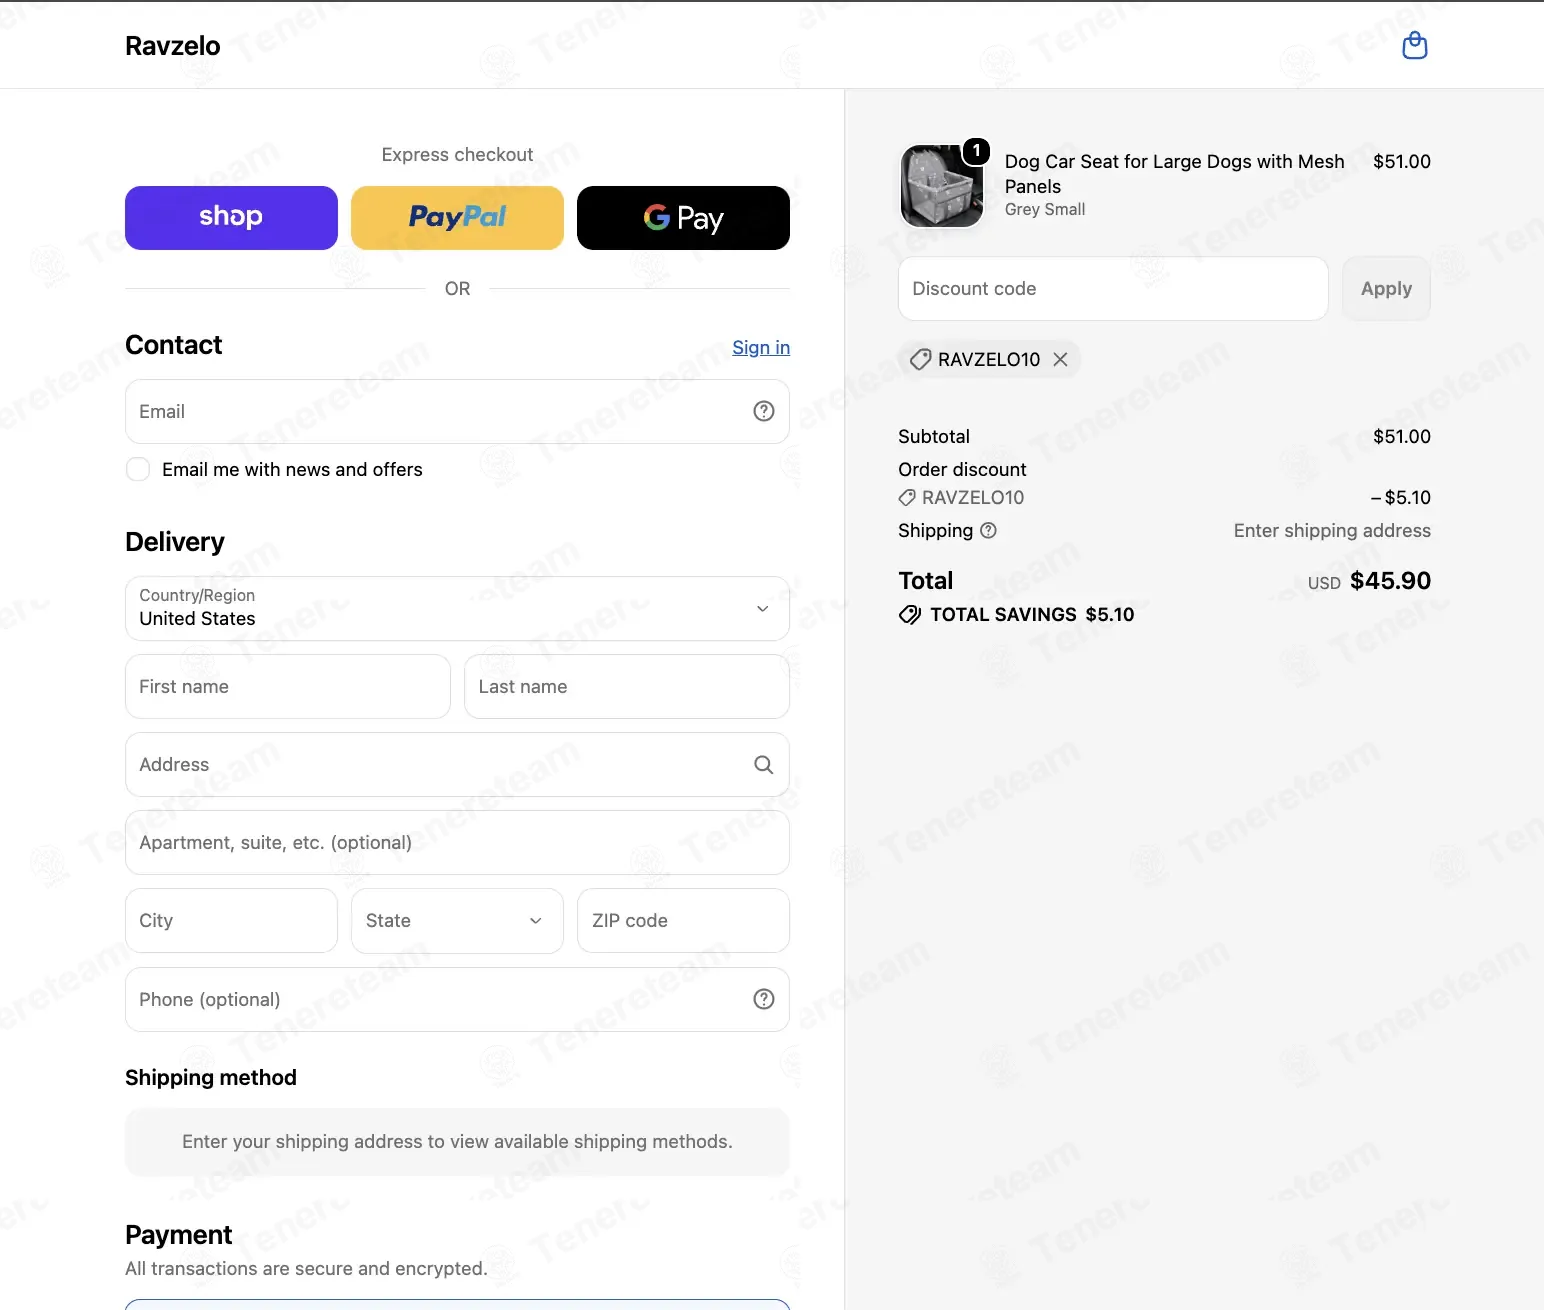The image size is (1544, 1310).
Task: Choose Google Pay express checkout
Action: pos(683,218)
